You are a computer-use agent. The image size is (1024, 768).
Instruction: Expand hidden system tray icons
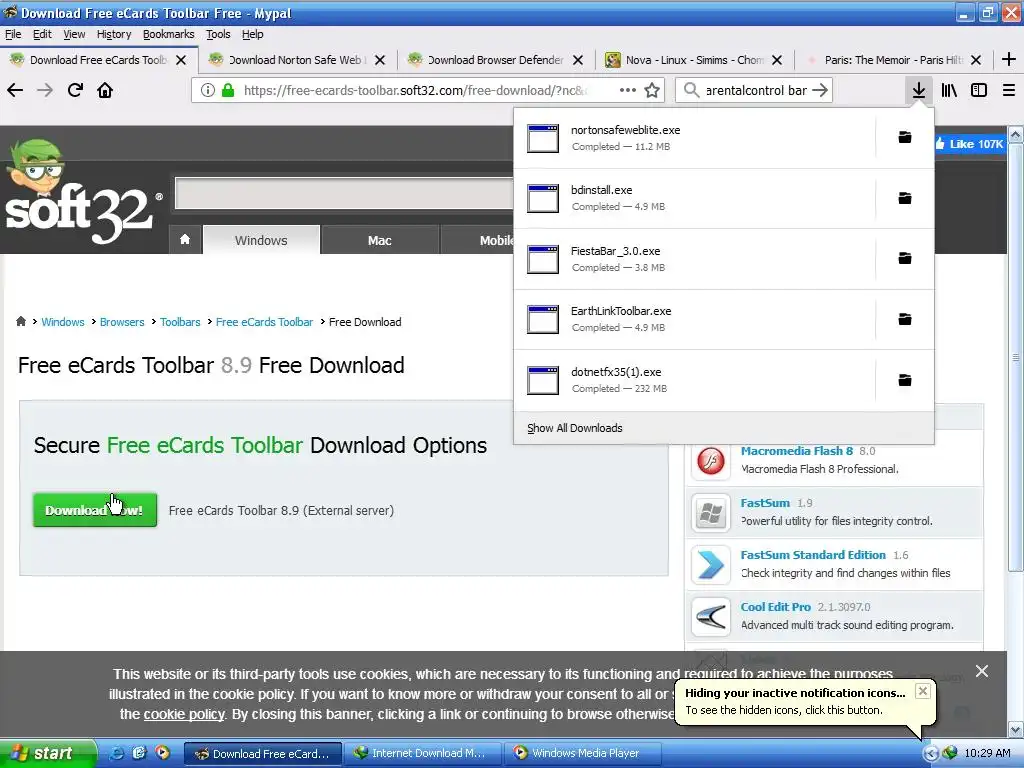pyautogui.click(x=930, y=753)
